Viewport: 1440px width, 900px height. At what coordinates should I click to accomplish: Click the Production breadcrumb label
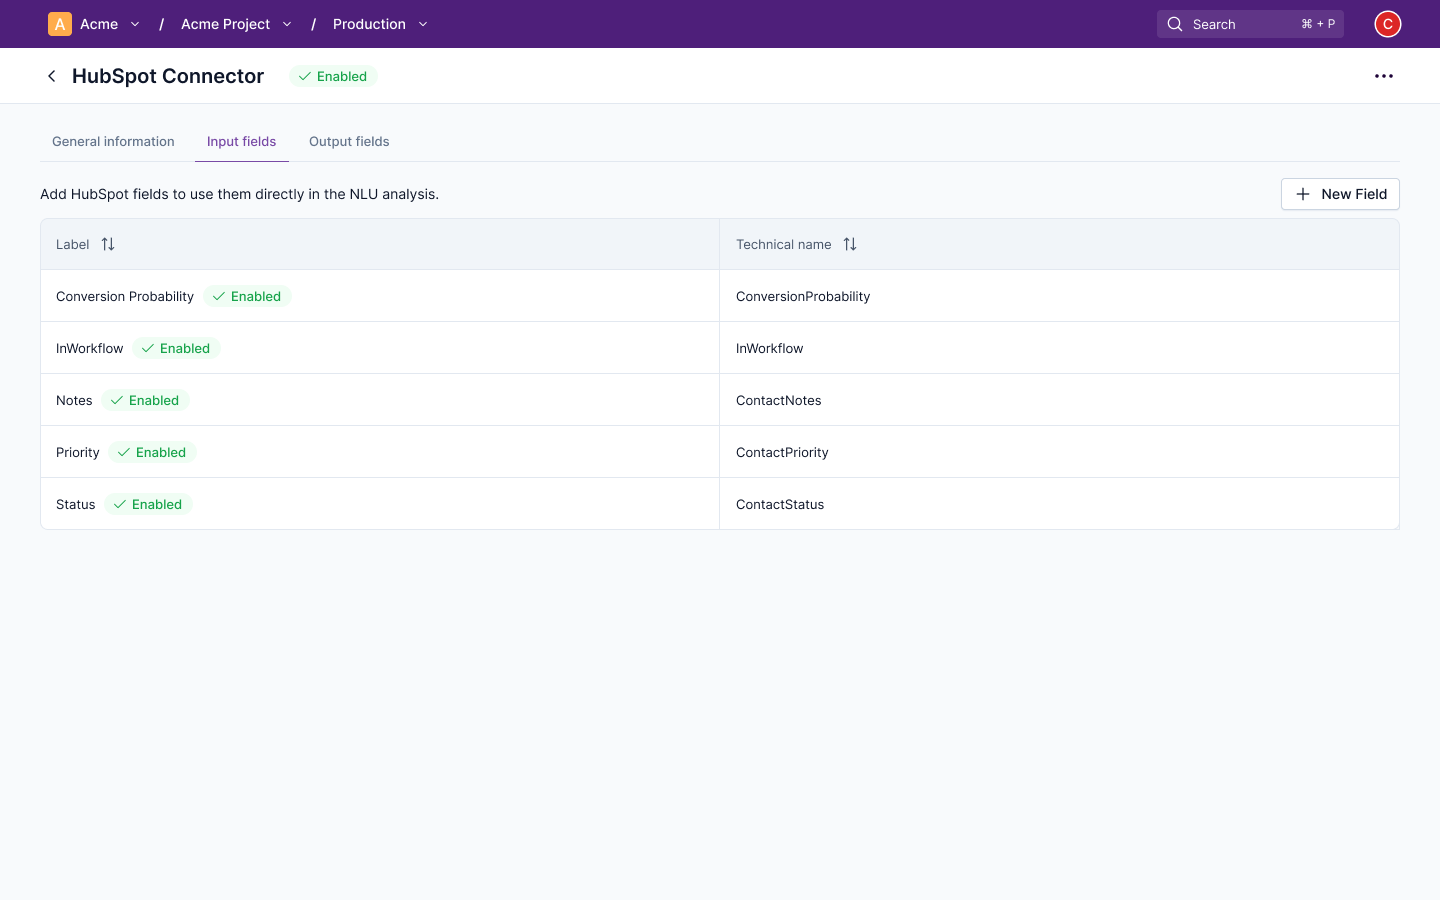(369, 24)
